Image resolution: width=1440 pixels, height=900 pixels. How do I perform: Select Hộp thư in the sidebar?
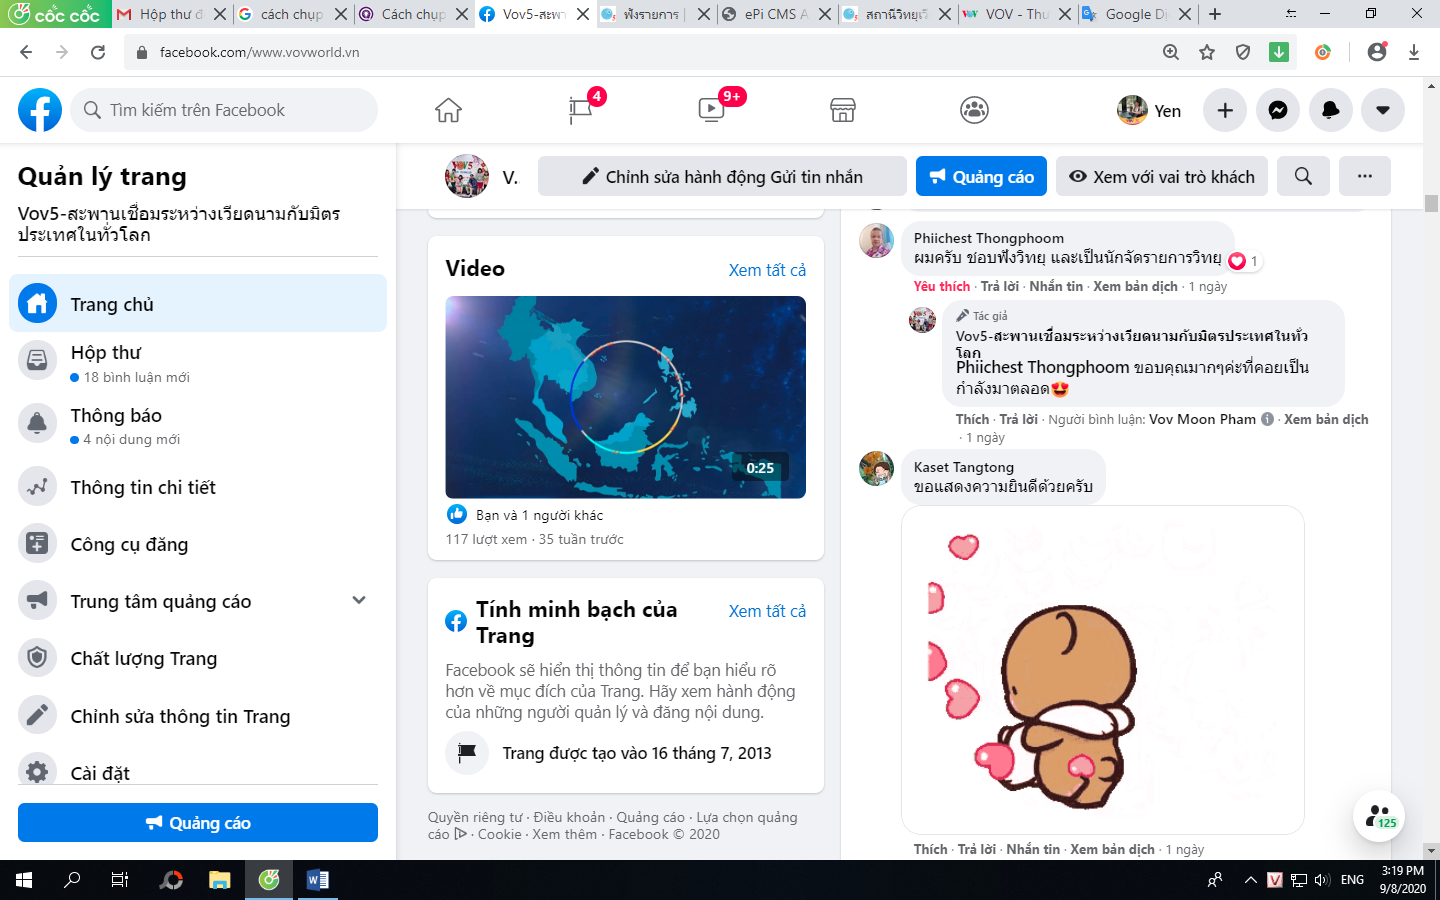click(x=106, y=353)
